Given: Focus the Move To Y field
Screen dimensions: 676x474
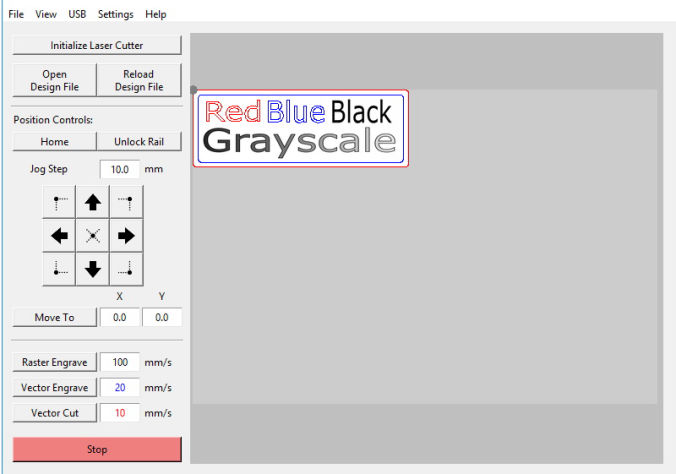Looking at the screenshot, I should pos(162,317).
